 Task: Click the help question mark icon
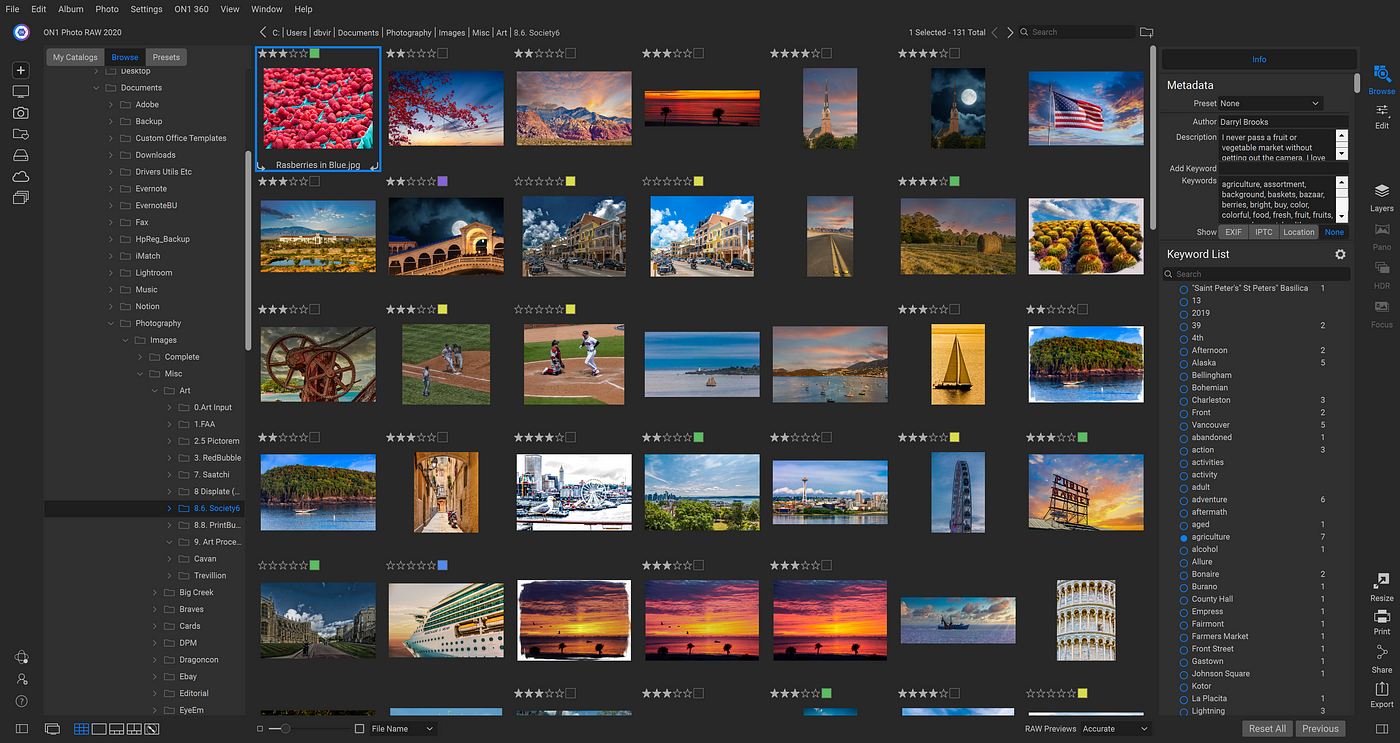(21, 701)
